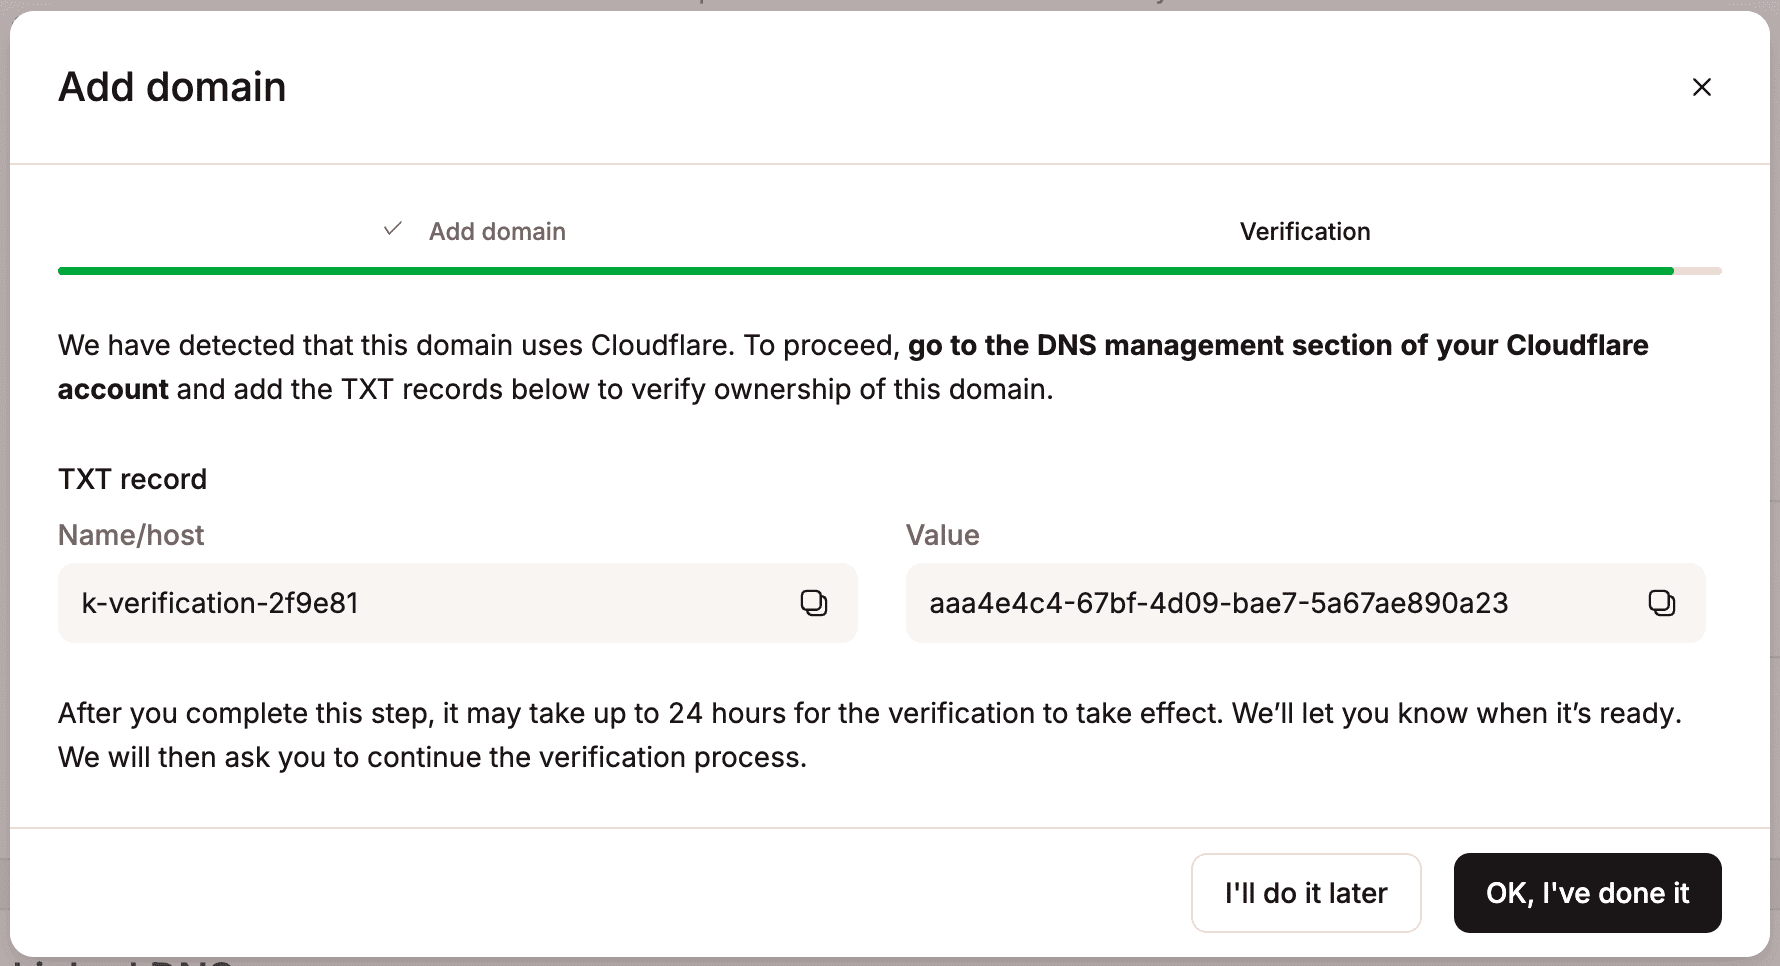Click the I'll do it later button

(1305, 893)
